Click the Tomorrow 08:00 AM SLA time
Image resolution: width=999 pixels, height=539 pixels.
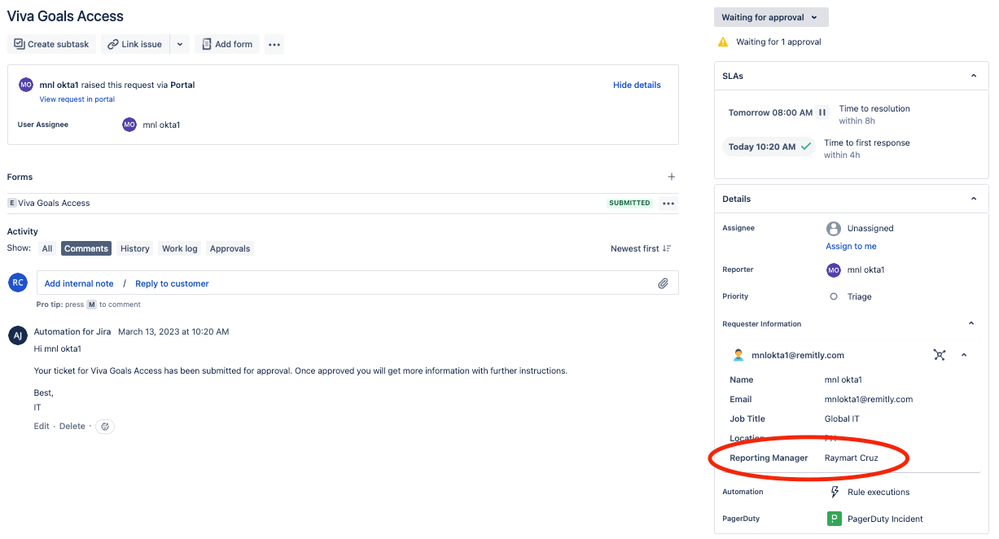click(770, 113)
